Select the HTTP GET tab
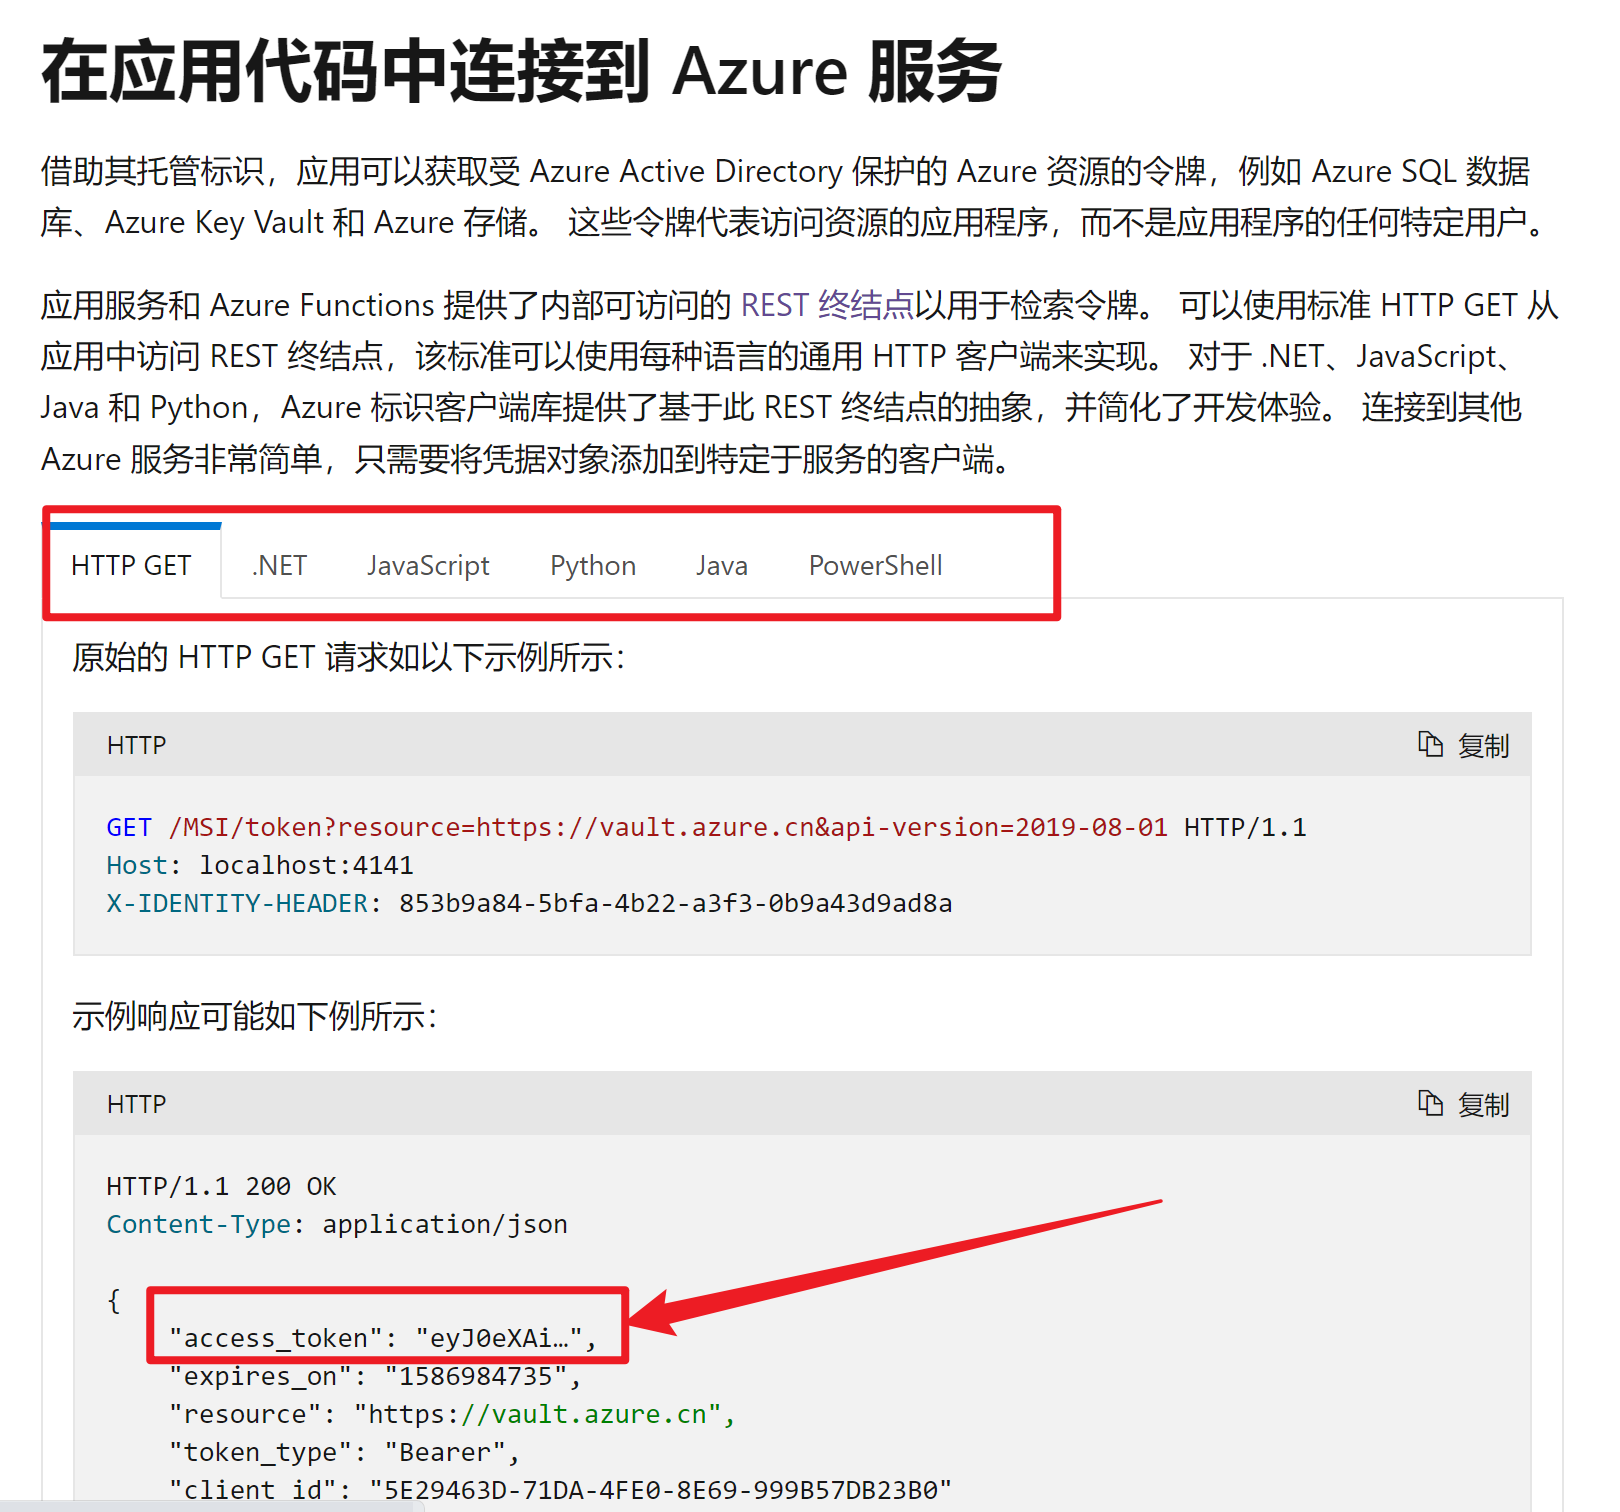Viewport: 1620px width, 1512px height. [x=131, y=566]
